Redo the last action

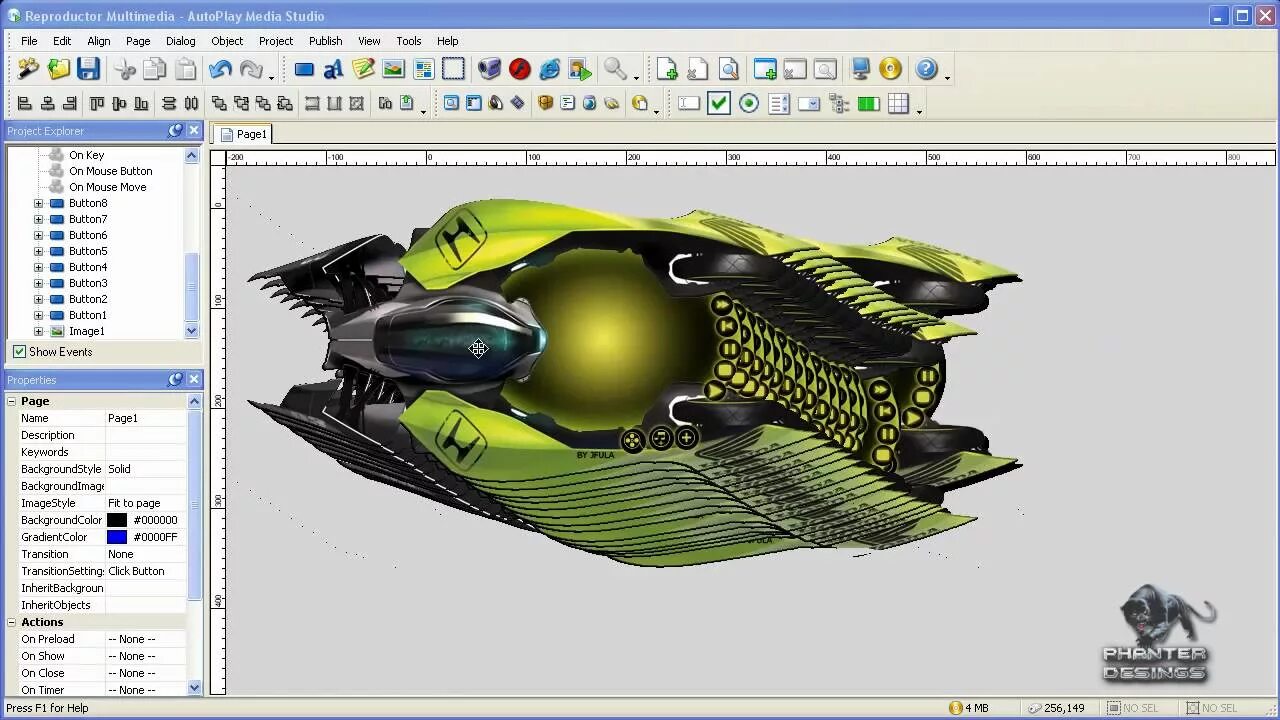(250, 69)
